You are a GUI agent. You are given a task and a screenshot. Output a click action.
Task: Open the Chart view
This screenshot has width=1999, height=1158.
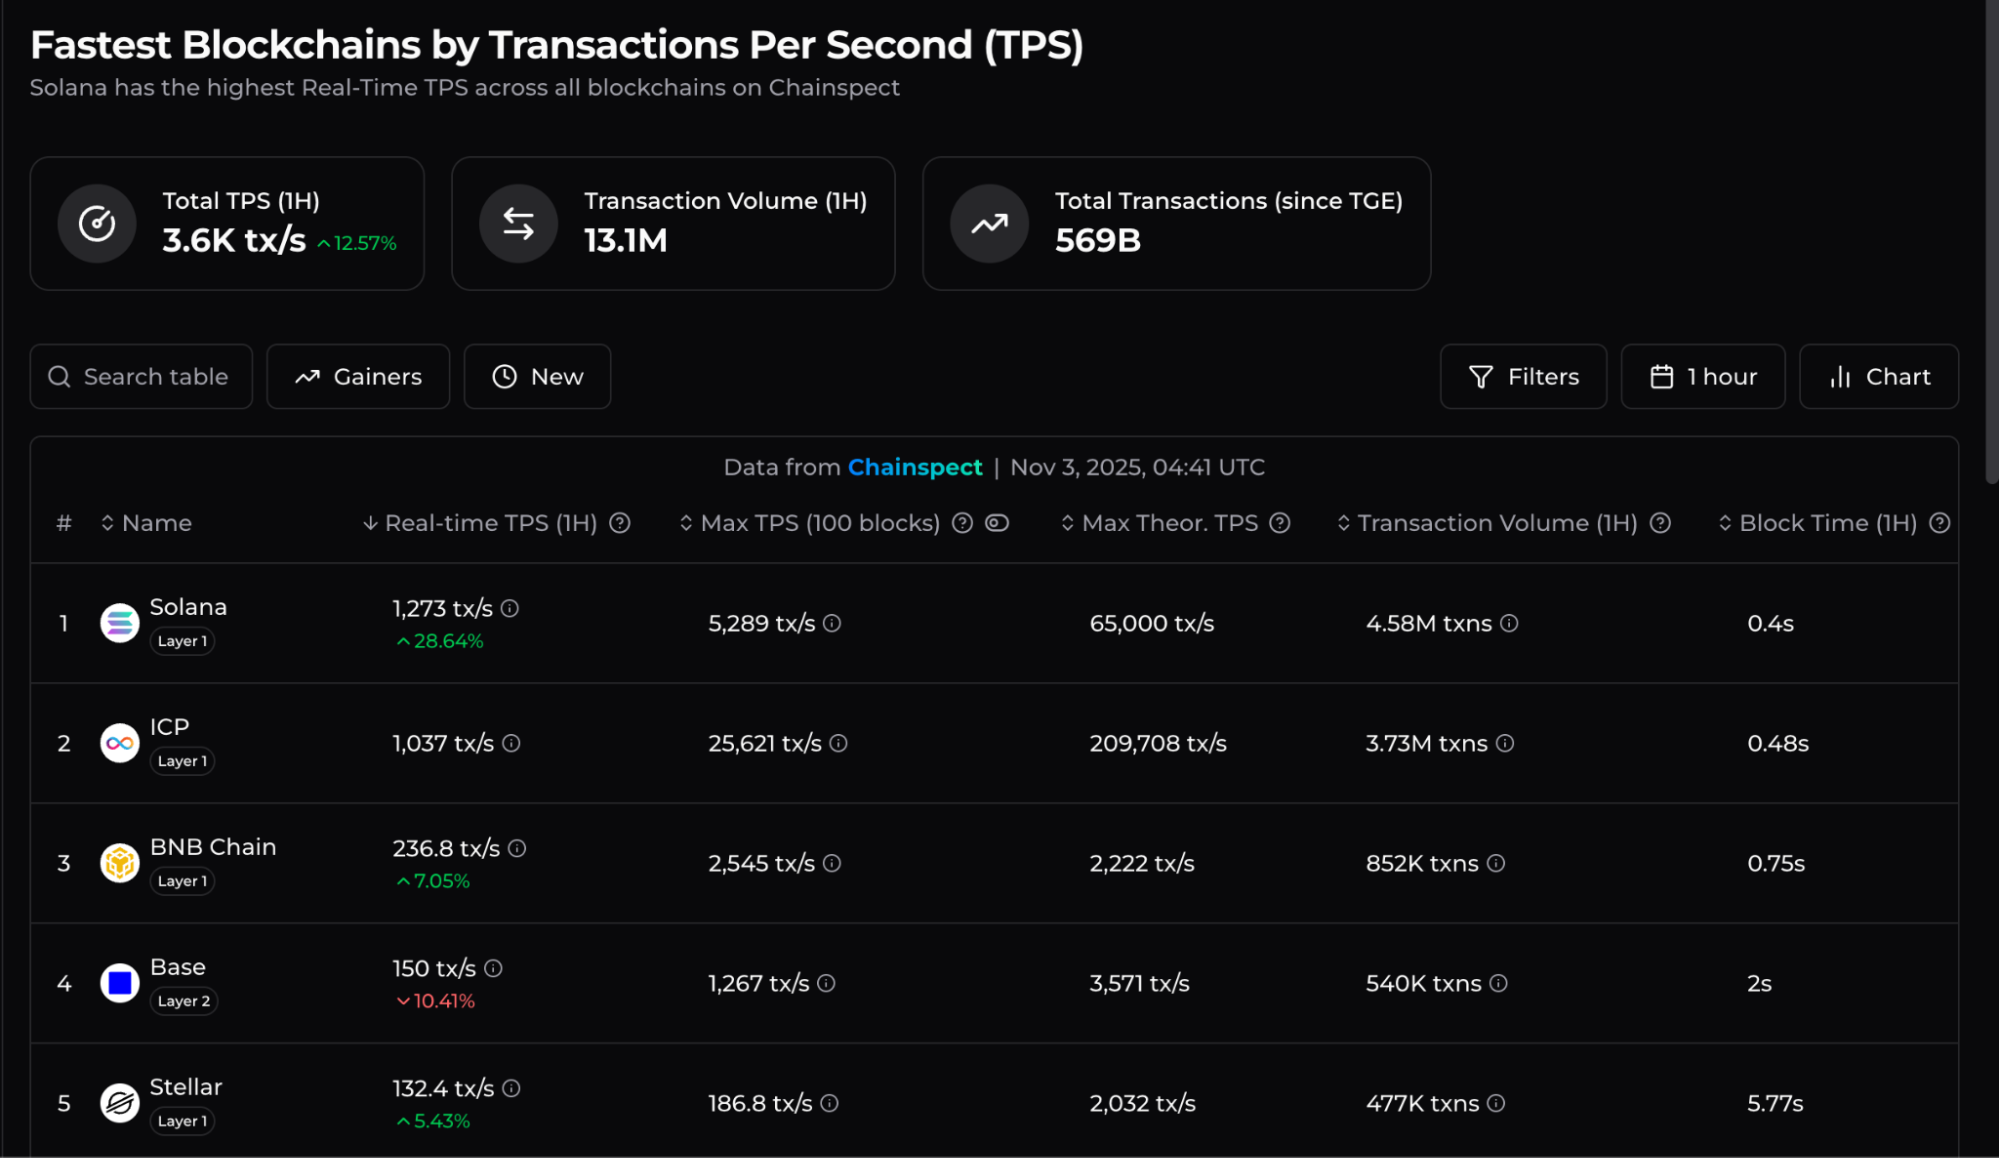pyautogui.click(x=1878, y=377)
